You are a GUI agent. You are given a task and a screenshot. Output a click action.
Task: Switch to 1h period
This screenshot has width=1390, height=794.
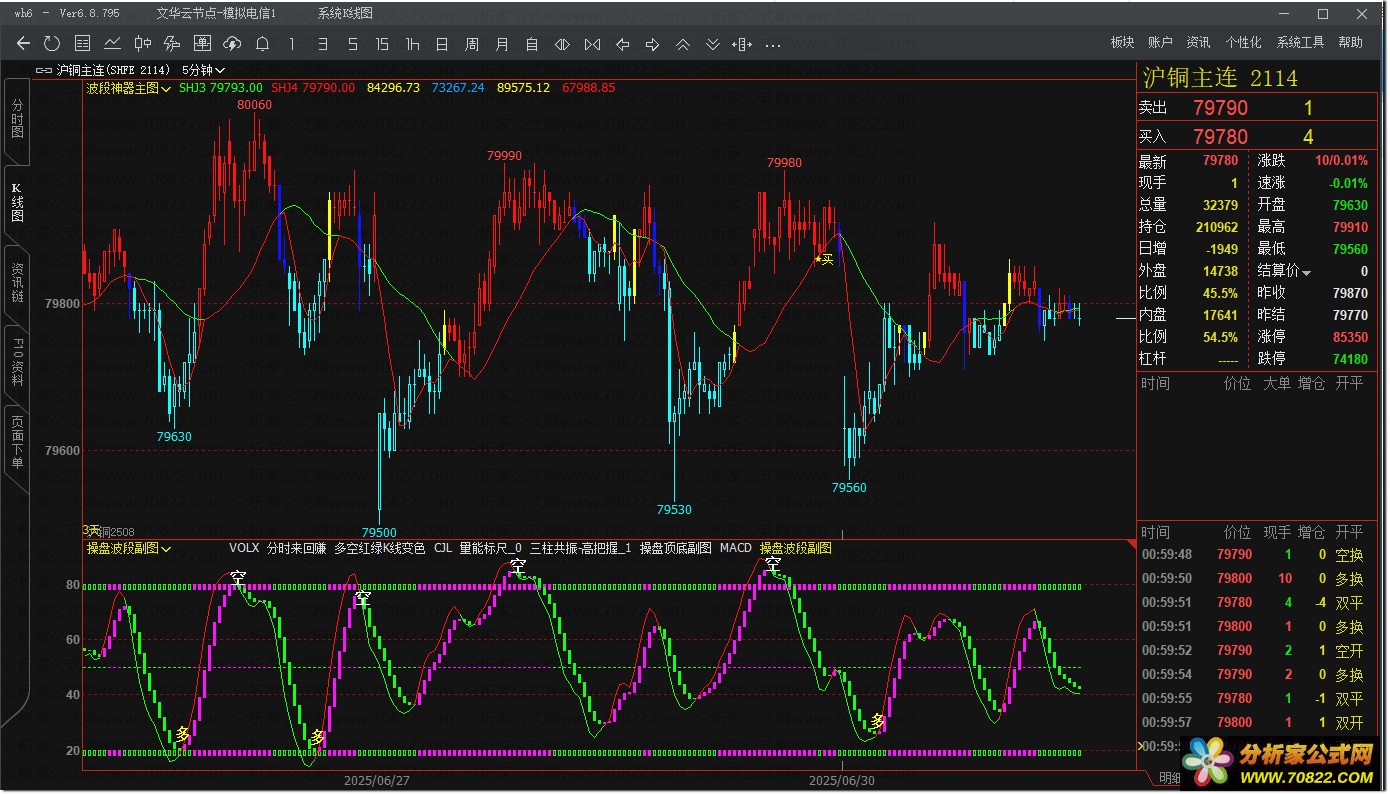(x=412, y=43)
